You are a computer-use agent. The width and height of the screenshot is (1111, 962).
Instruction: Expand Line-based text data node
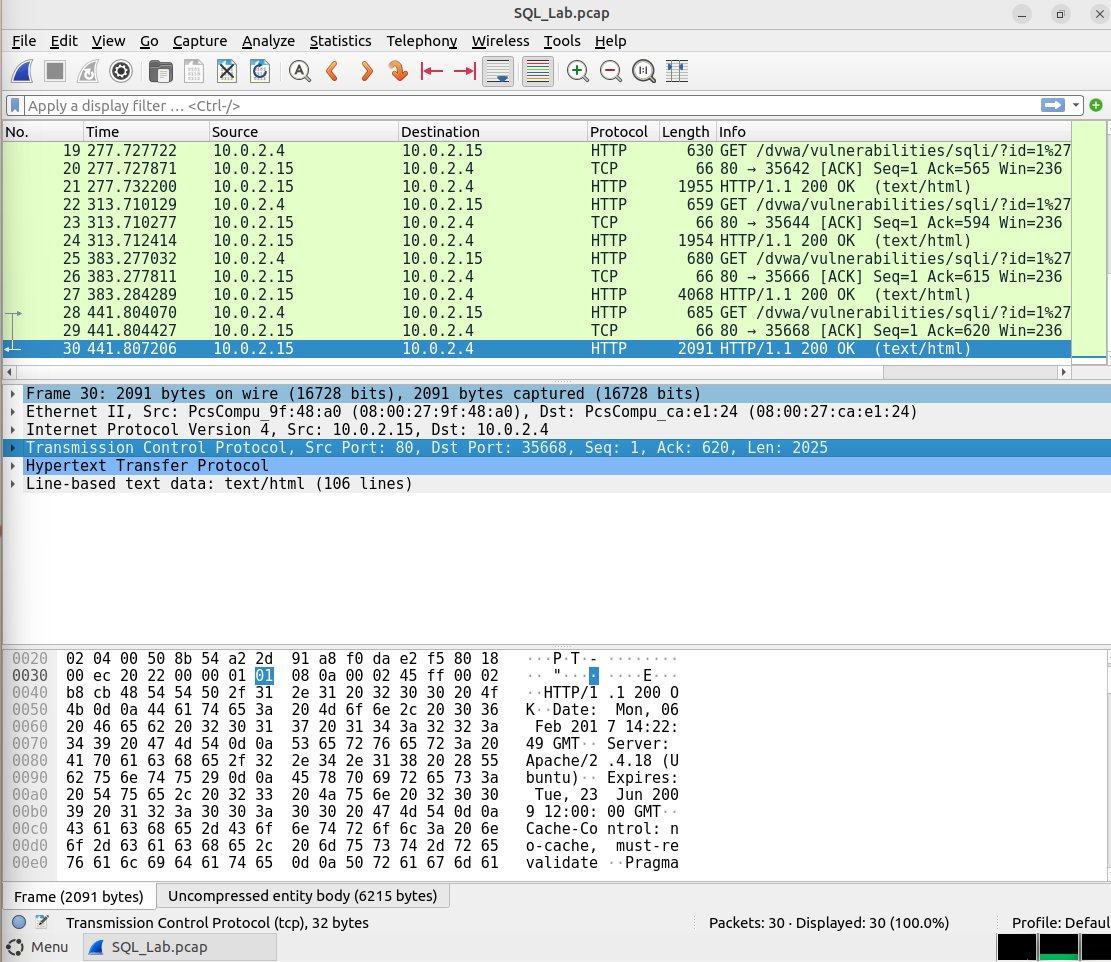click(13, 484)
